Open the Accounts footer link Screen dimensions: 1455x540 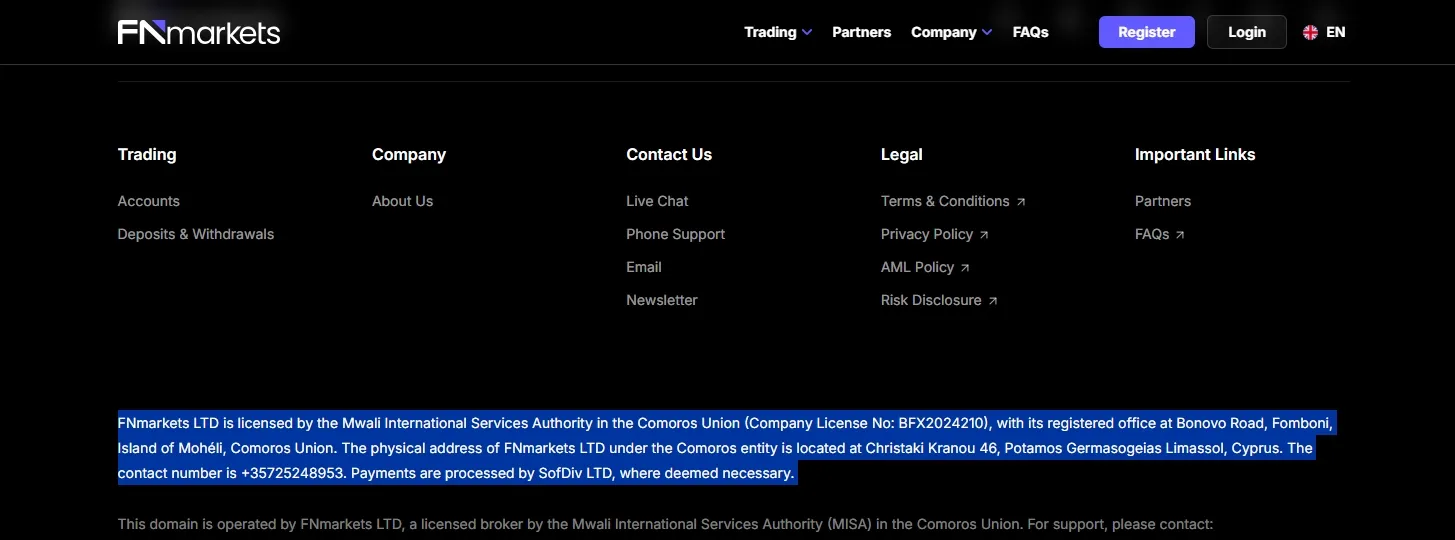click(x=149, y=201)
